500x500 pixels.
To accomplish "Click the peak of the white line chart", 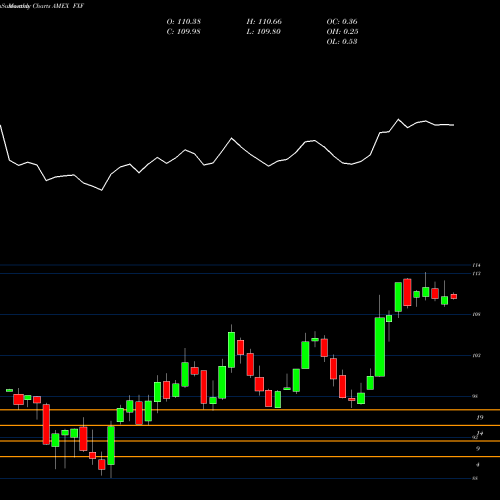I will (398, 119).
